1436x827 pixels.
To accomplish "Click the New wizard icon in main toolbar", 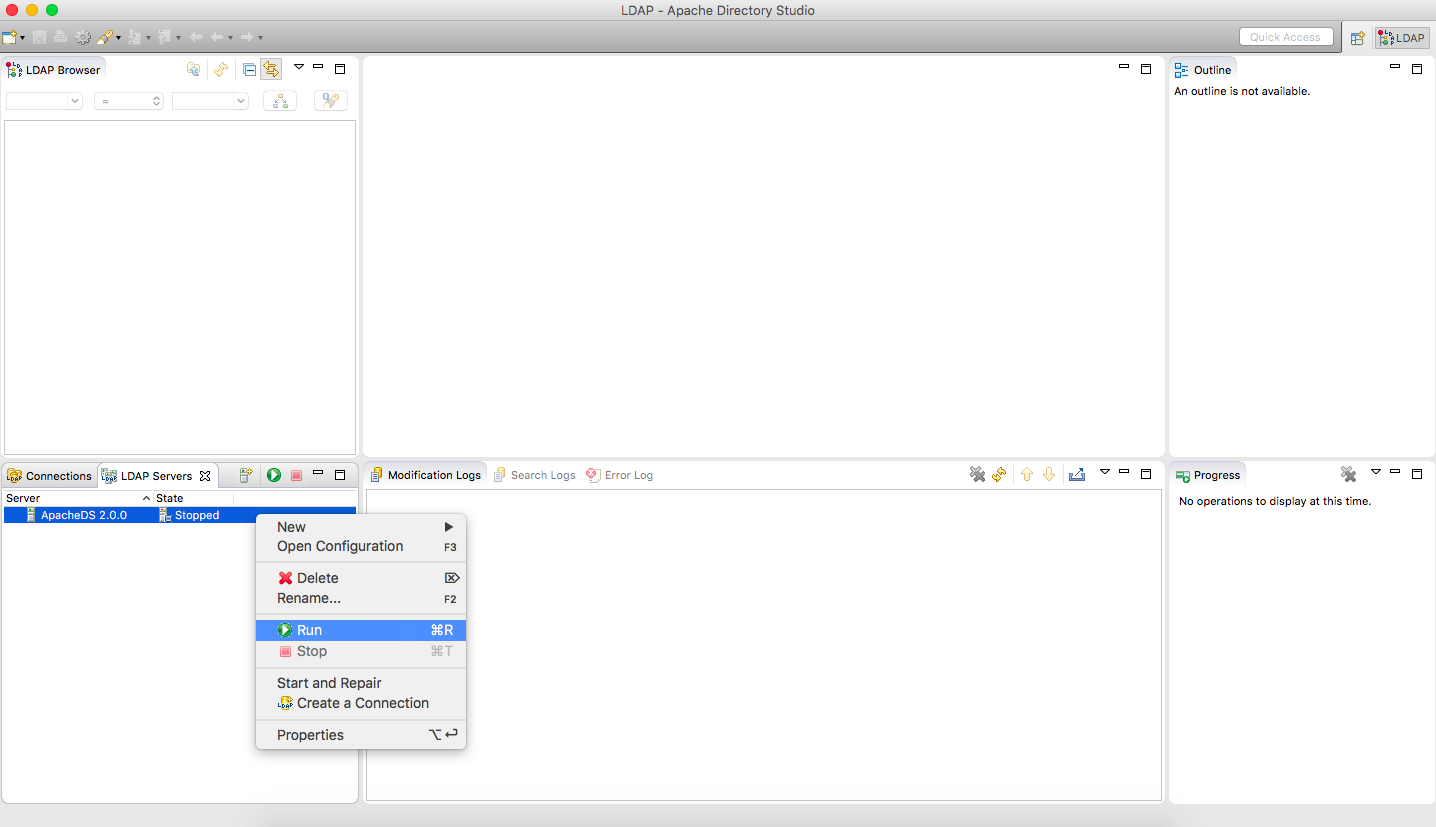I will pyautogui.click(x=9, y=37).
